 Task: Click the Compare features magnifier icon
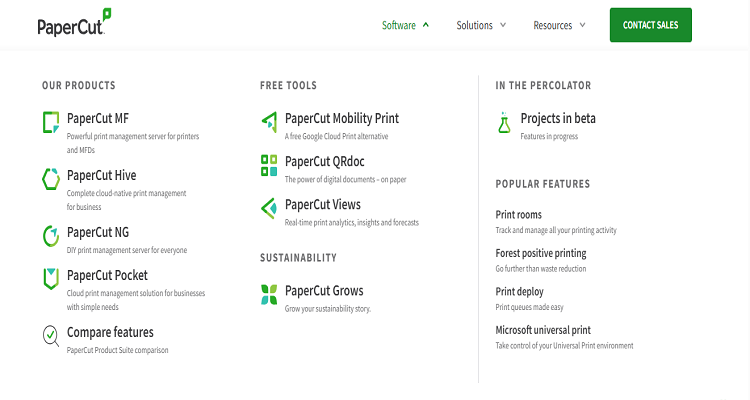pyautogui.click(x=51, y=336)
